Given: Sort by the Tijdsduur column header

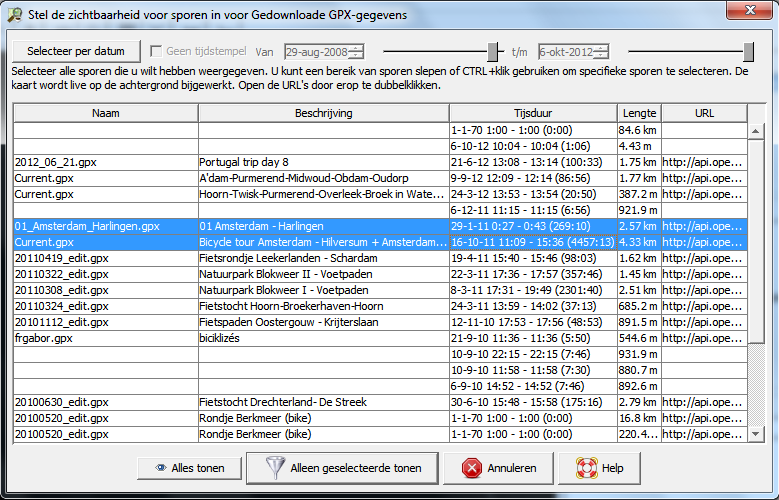Looking at the screenshot, I should pyautogui.click(x=533, y=113).
